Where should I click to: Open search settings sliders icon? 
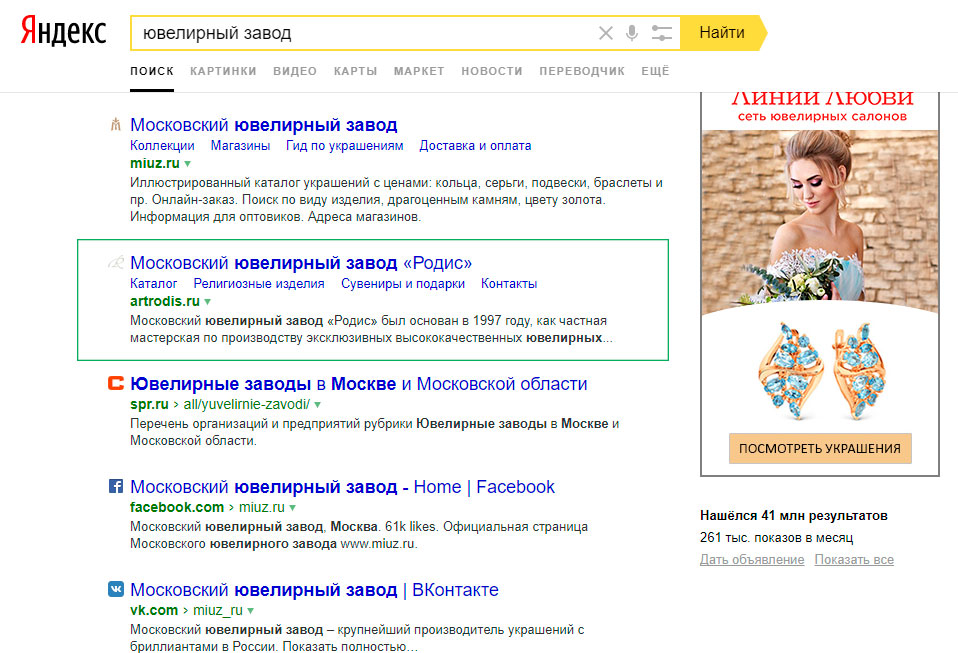click(661, 33)
